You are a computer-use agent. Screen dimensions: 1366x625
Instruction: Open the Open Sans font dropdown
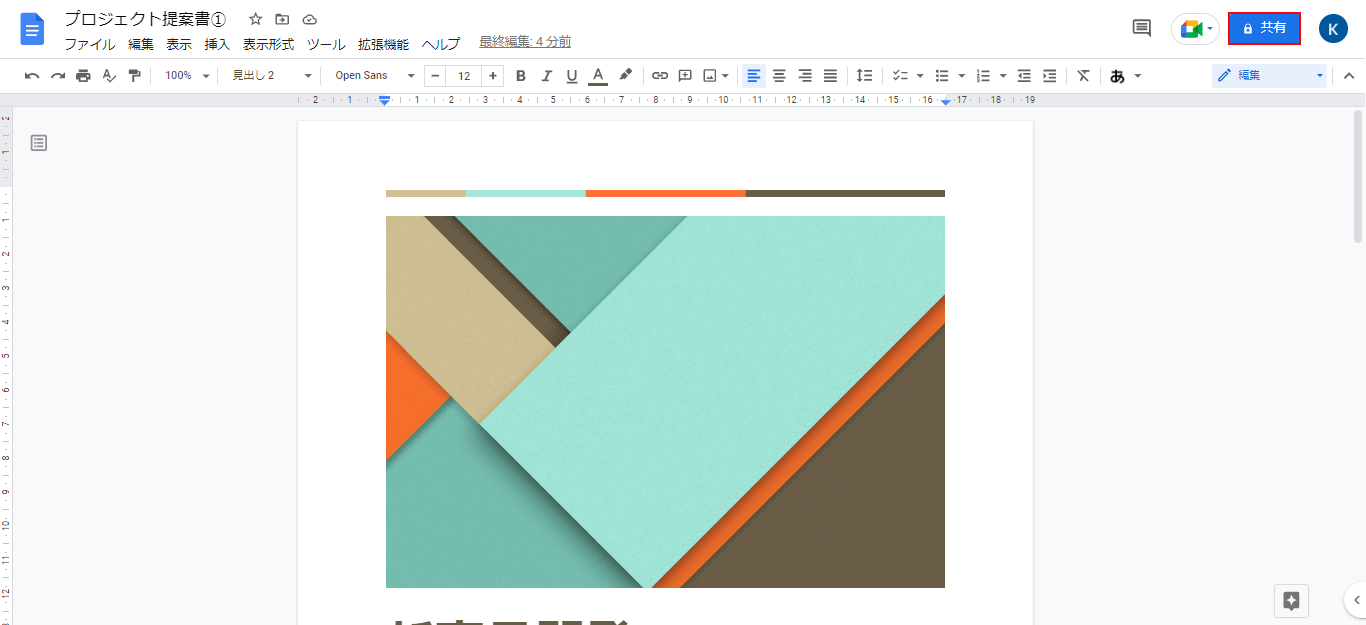pyautogui.click(x=374, y=75)
